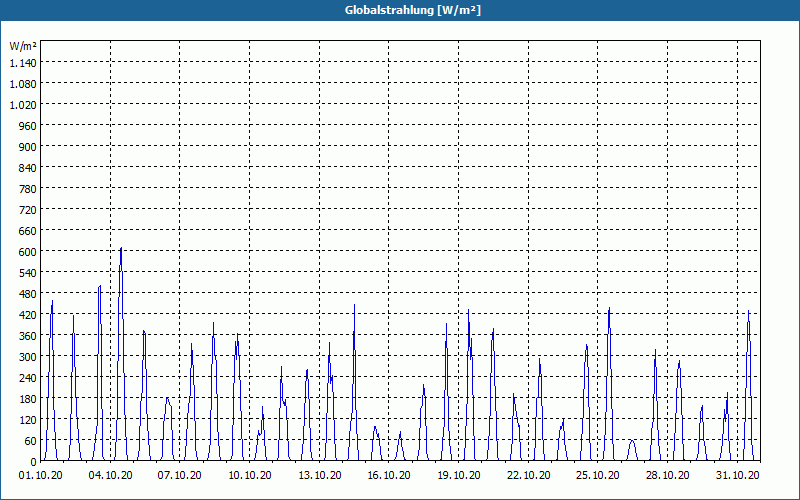The height and width of the screenshot is (500, 800).
Task: Click the 25.10.20 date axis label
Action: click(x=597, y=475)
